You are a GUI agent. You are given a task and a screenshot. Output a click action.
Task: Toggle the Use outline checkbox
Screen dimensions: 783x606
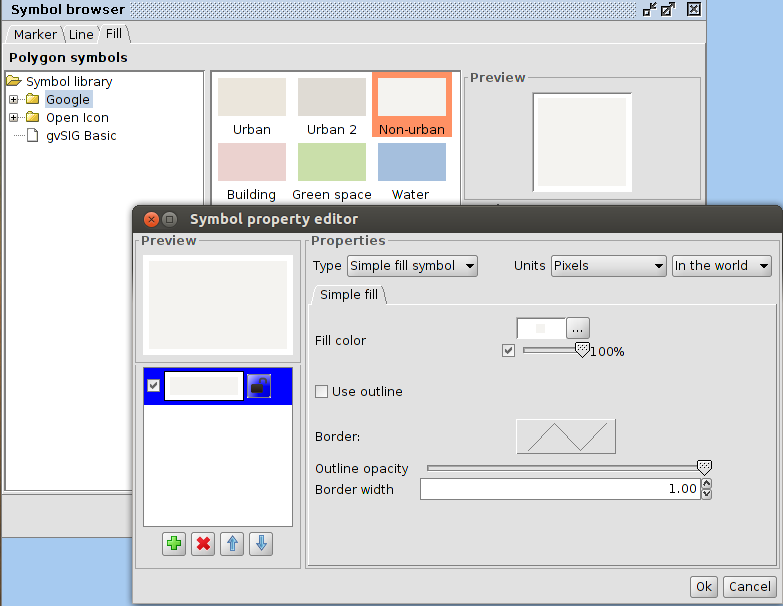[322, 392]
